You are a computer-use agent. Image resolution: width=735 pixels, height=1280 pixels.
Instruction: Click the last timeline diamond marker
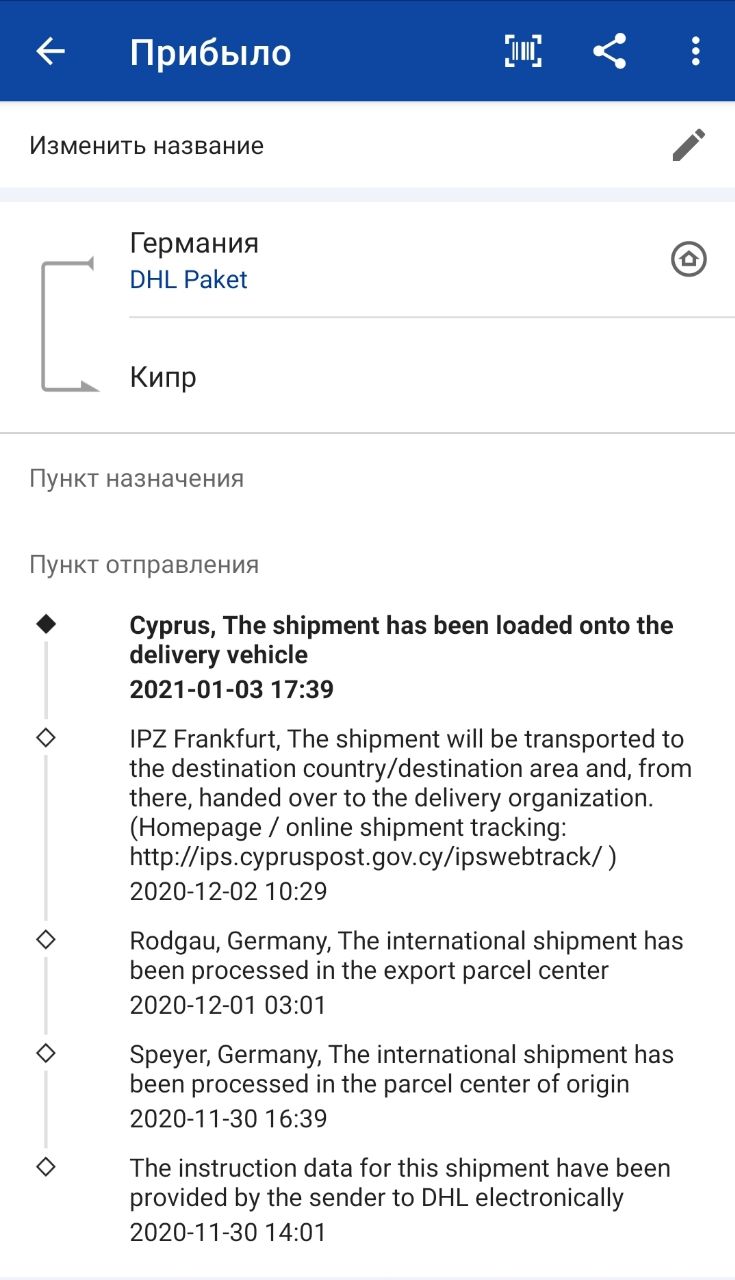pyautogui.click(x=46, y=1167)
